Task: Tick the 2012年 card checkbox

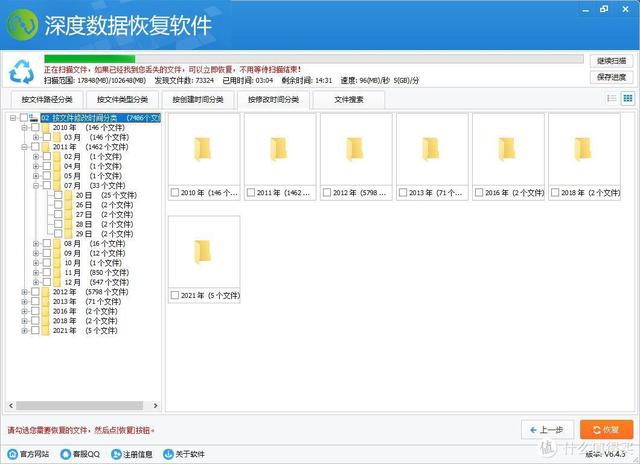Action: point(327,192)
